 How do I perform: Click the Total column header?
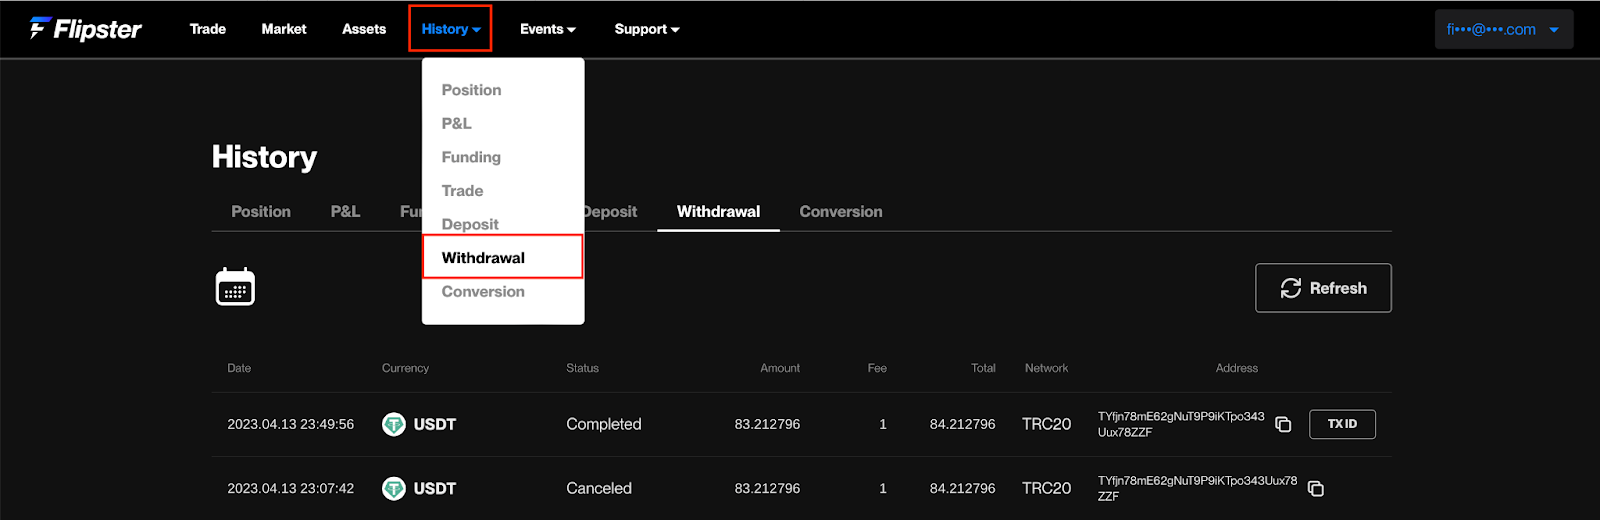pyautogui.click(x=983, y=368)
